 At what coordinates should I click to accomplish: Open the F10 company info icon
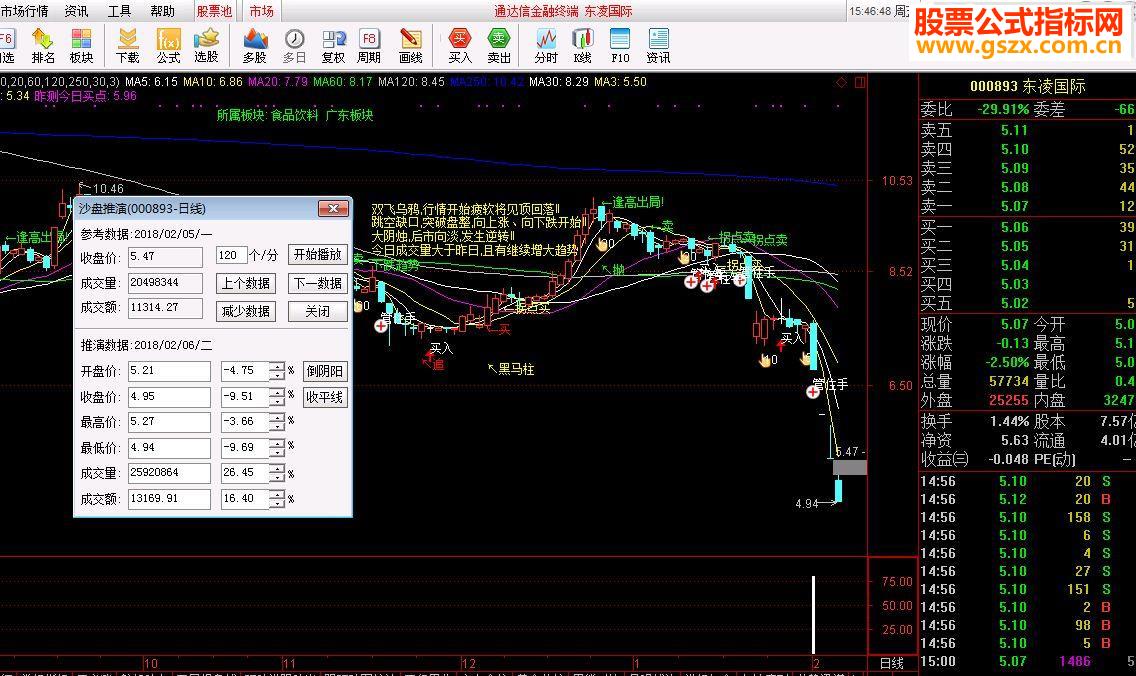pyautogui.click(x=620, y=46)
